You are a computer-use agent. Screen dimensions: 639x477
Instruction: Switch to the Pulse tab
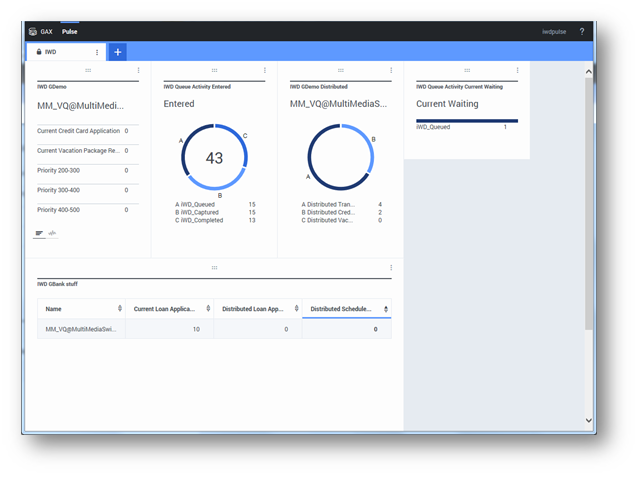click(70, 32)
